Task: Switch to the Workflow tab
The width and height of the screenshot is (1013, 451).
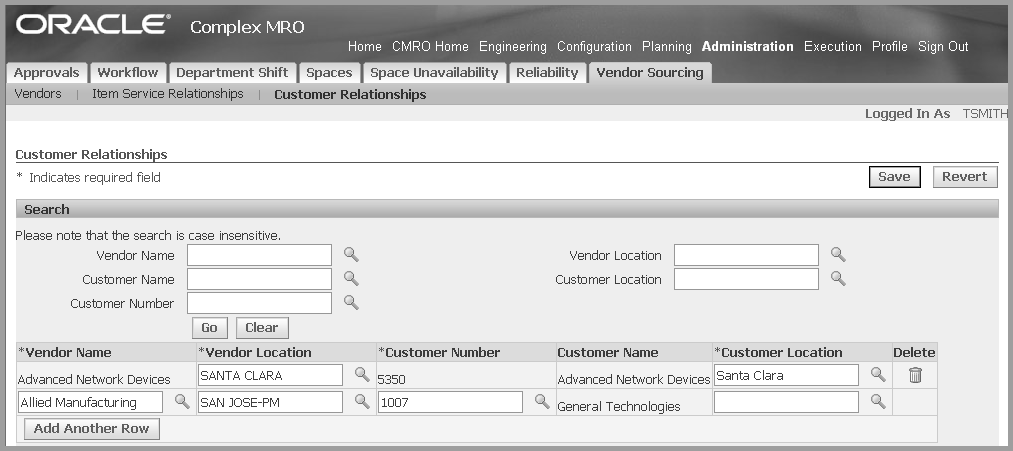Action: 128,72
